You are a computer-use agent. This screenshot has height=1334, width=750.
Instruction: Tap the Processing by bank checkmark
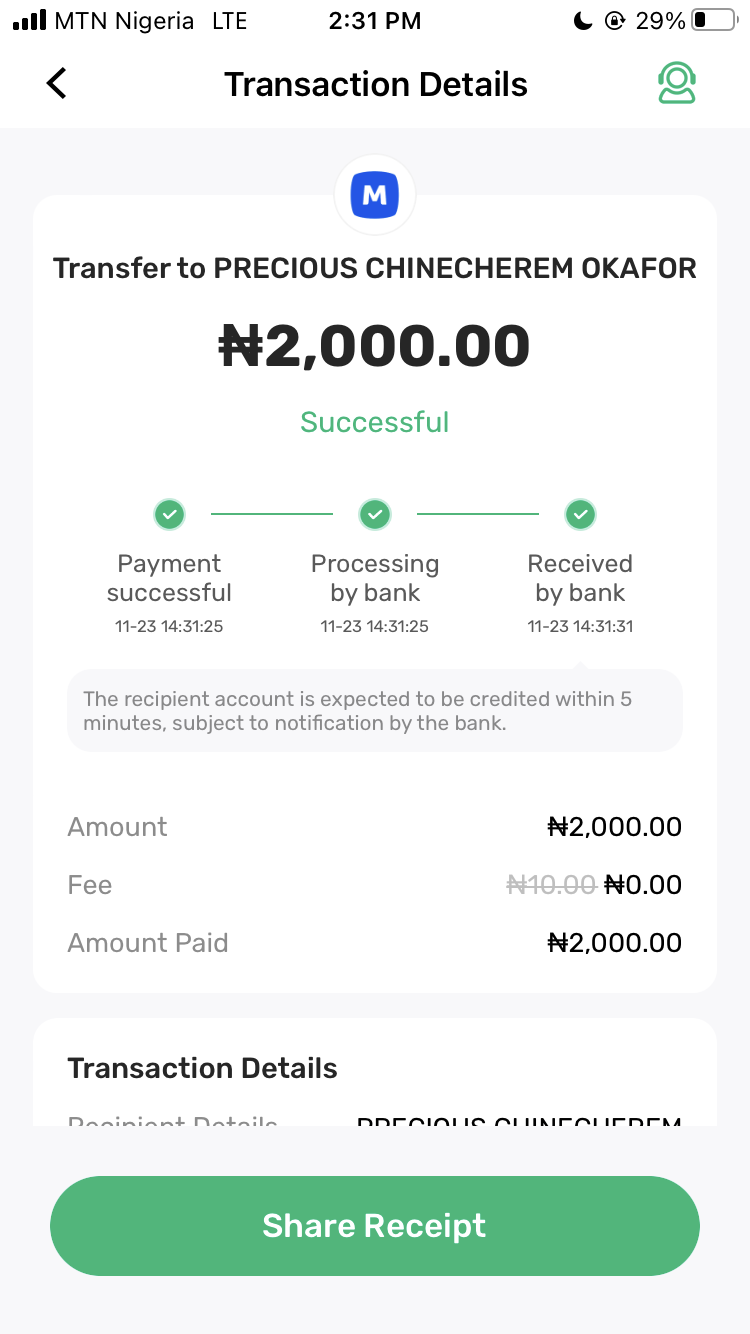click(375, 515)
